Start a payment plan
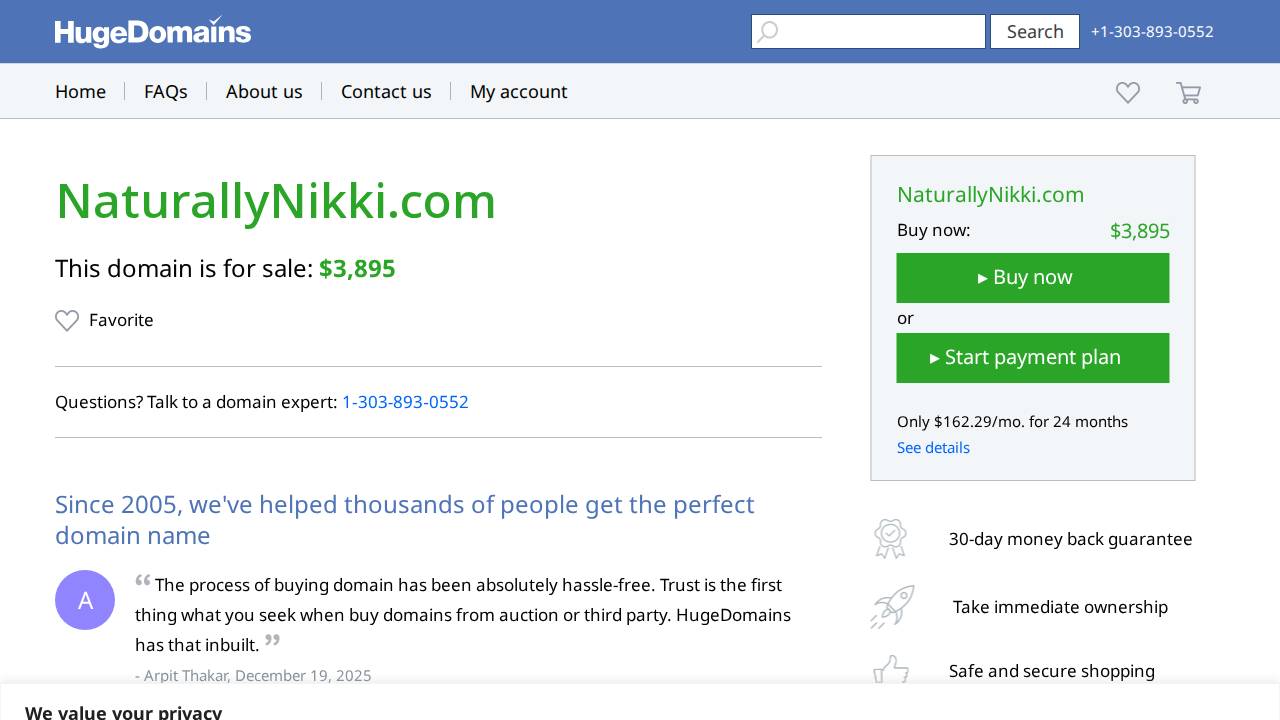The image size is (1280, 720). tap(1032, 357)
